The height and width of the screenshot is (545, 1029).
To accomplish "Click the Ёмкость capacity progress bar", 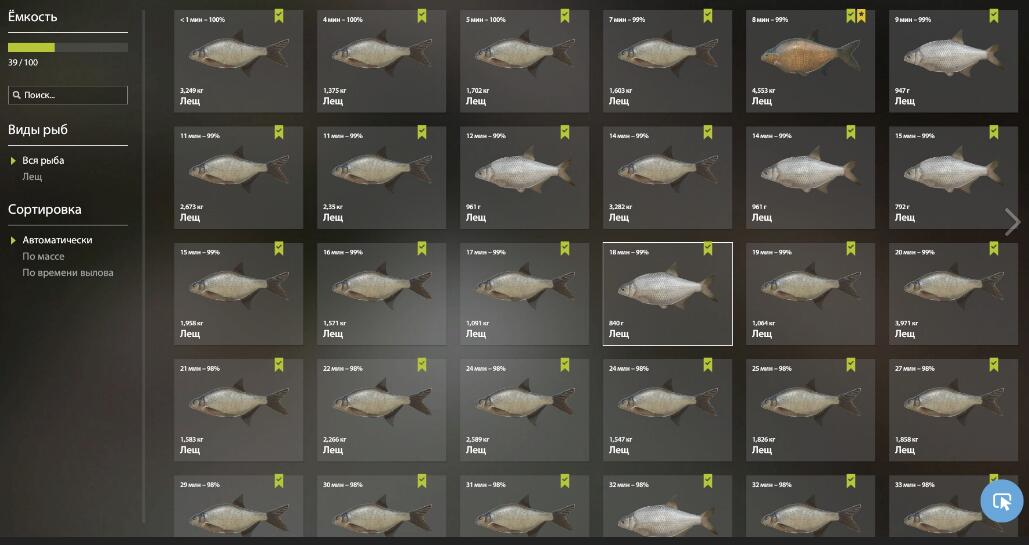I will point(68,47).
